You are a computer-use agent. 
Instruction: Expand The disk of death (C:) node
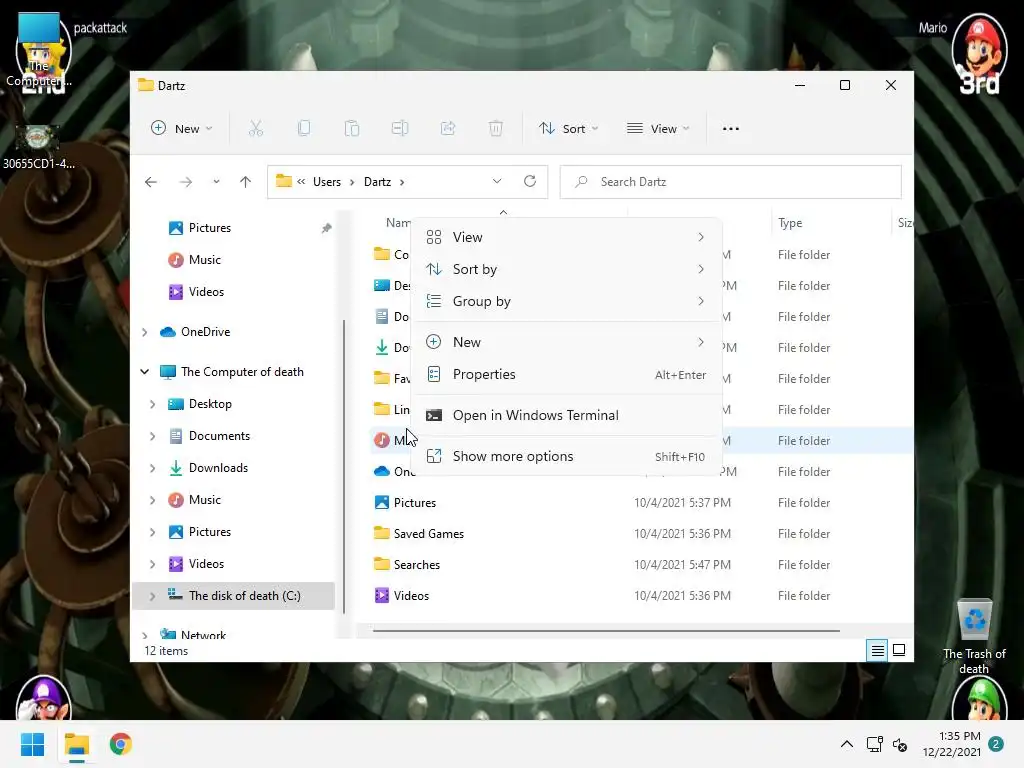(x=153, y=596)
